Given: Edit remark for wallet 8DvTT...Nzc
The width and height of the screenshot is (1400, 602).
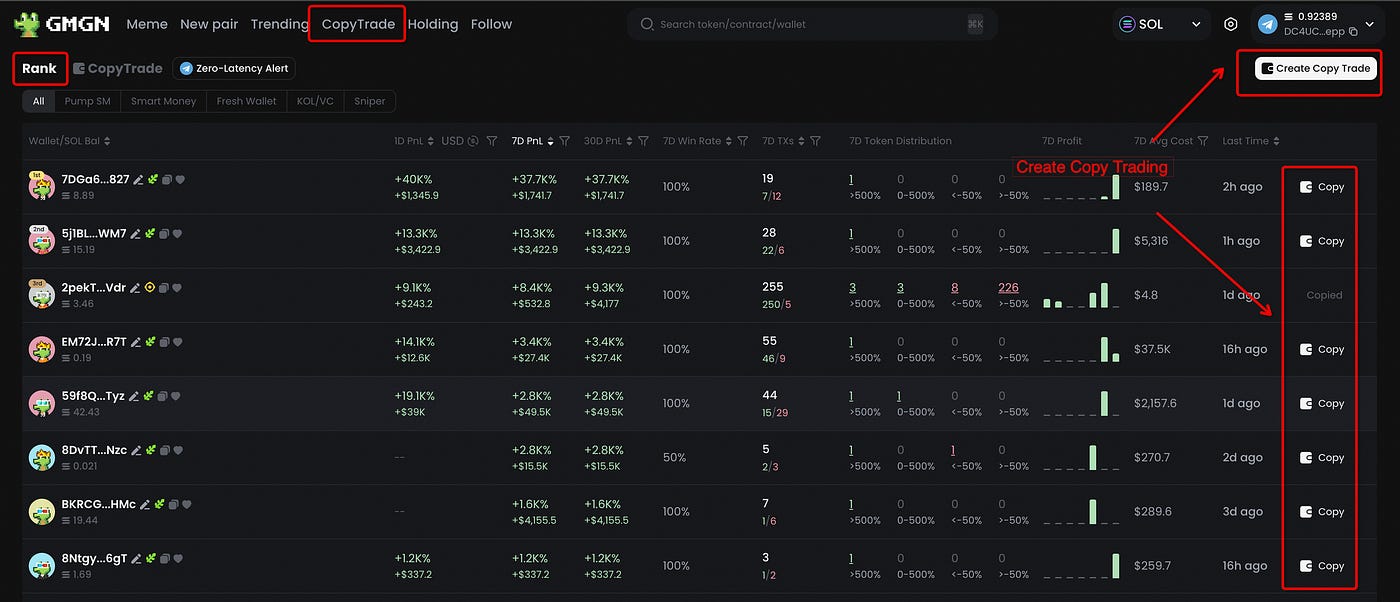Looking at the screenshot, I should [x=137, y=450].
